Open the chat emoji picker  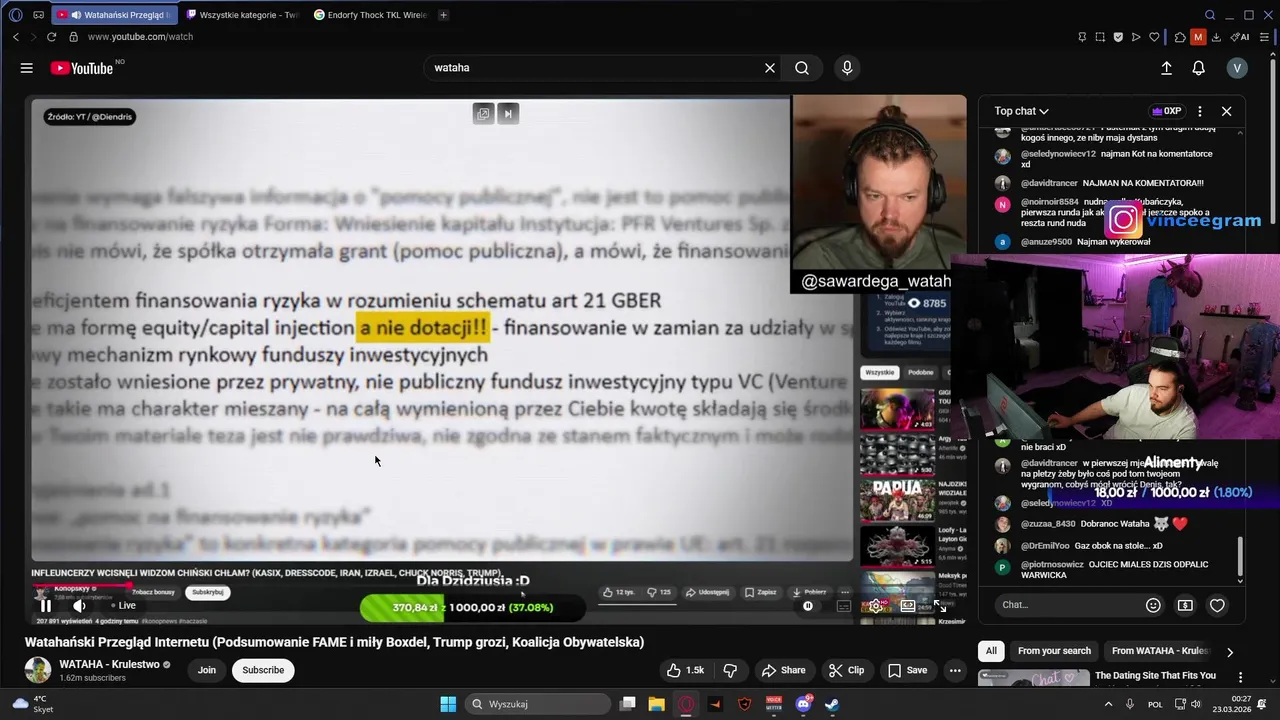pos(1153,605)
